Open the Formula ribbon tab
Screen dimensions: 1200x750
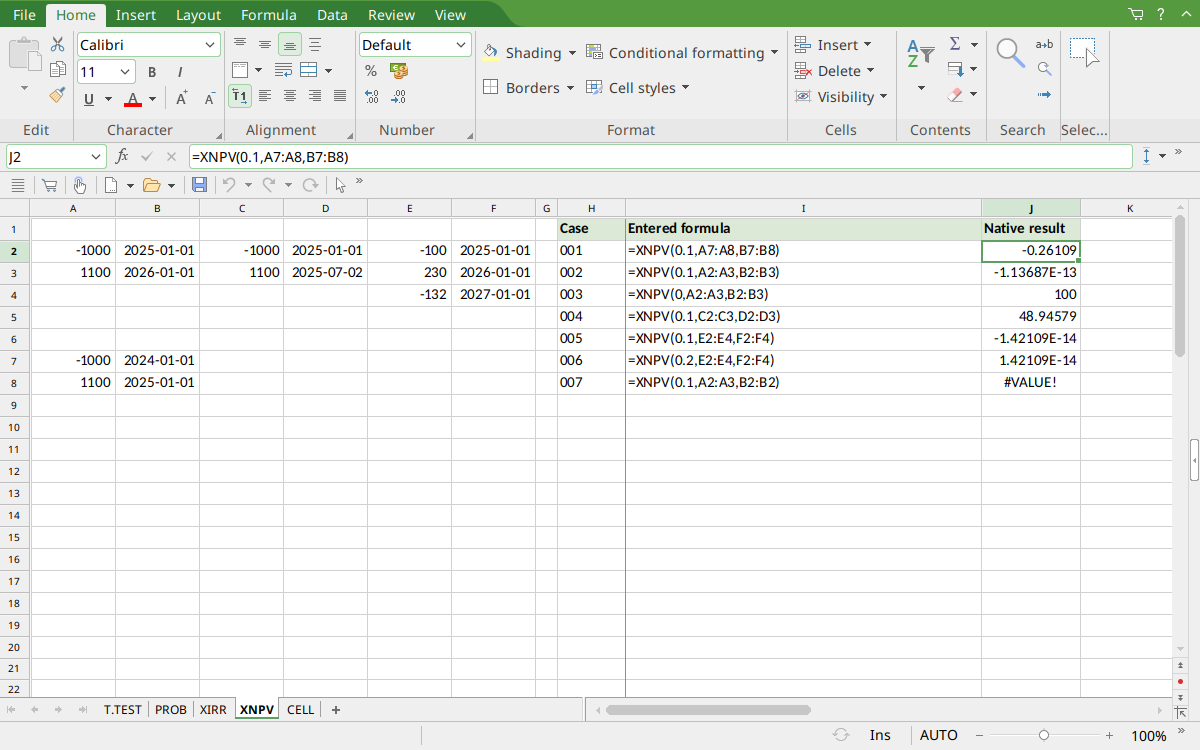[x=269, y=15]
